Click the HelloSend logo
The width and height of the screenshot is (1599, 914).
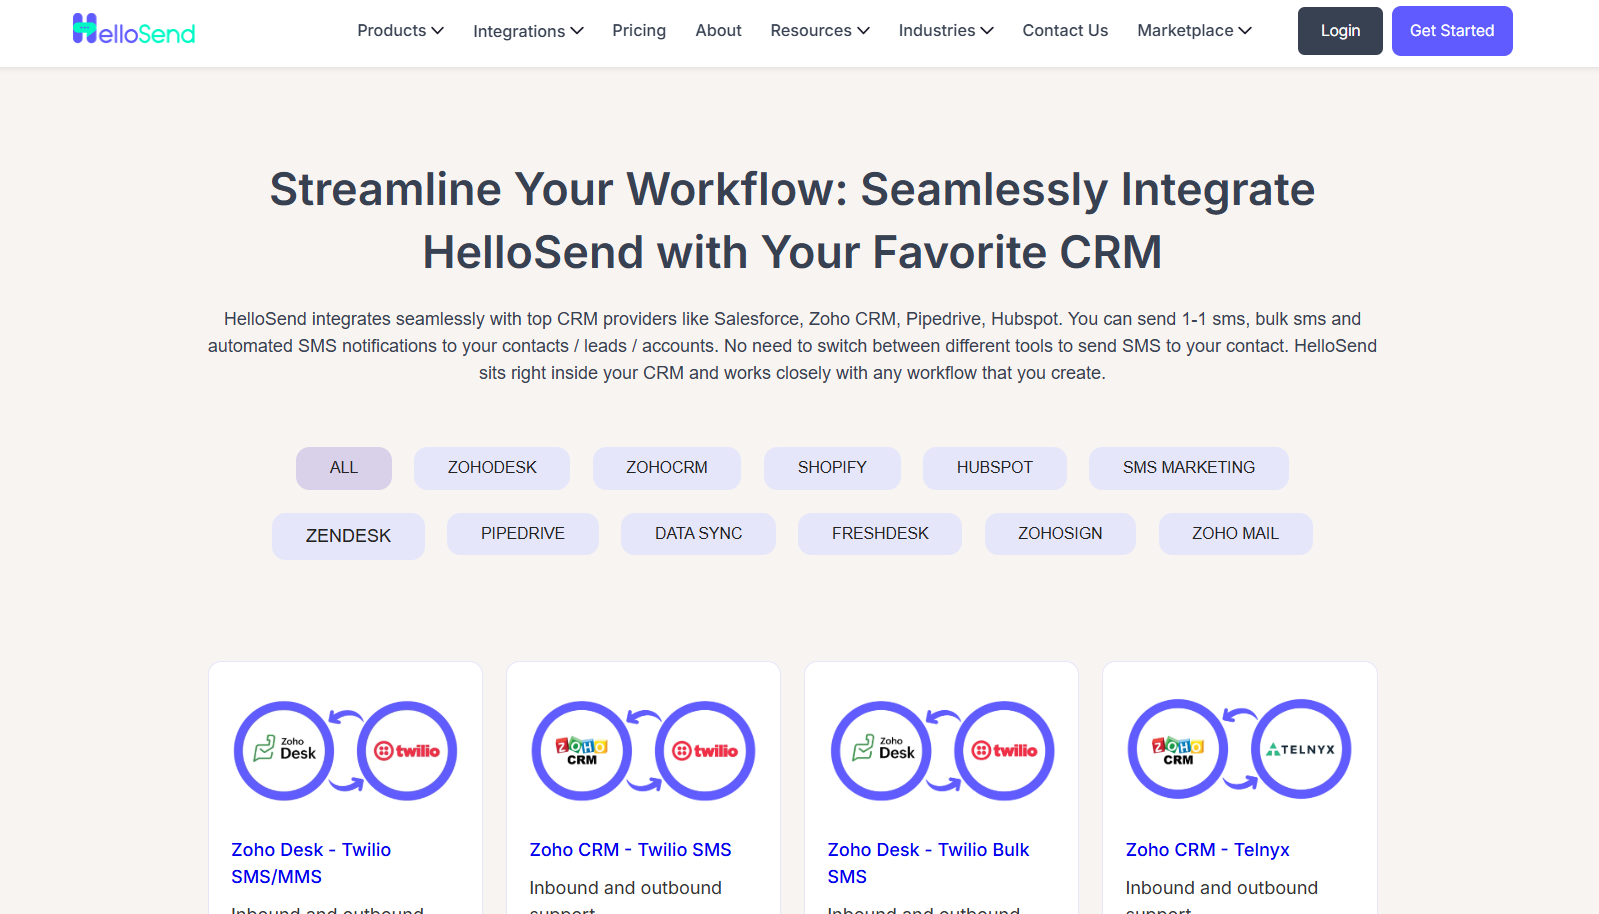coord(134,30)
